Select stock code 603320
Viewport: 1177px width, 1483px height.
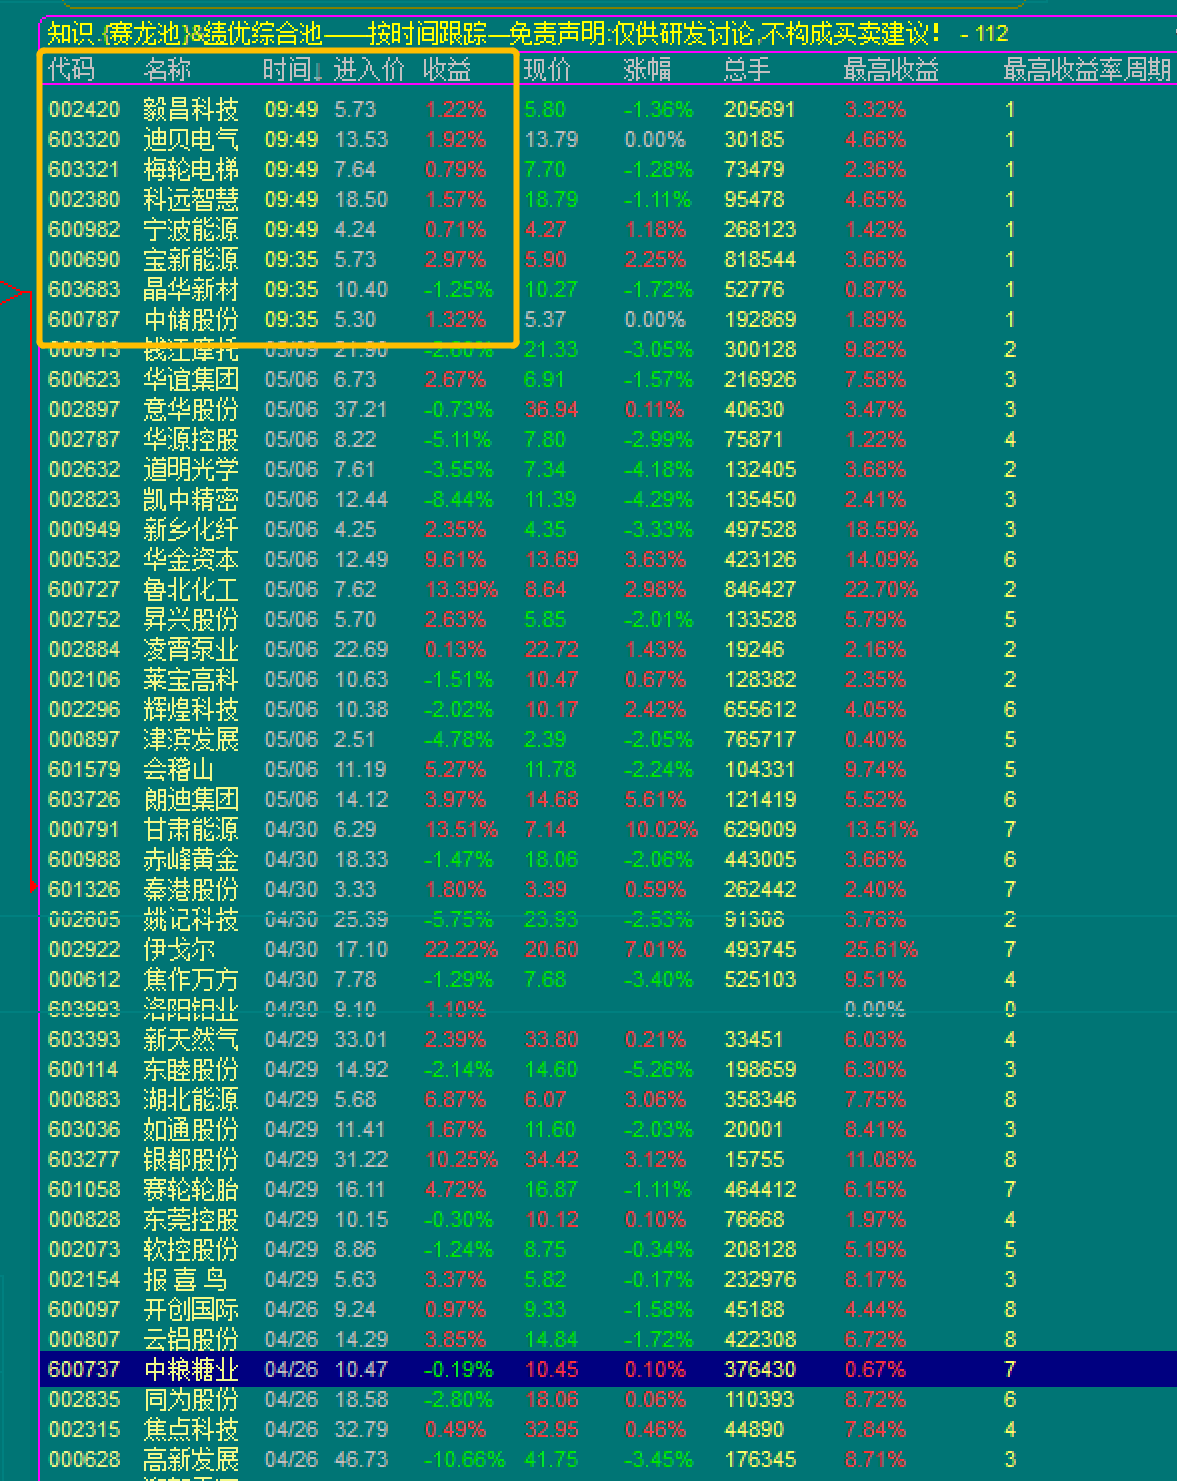[x=84, y=140]
